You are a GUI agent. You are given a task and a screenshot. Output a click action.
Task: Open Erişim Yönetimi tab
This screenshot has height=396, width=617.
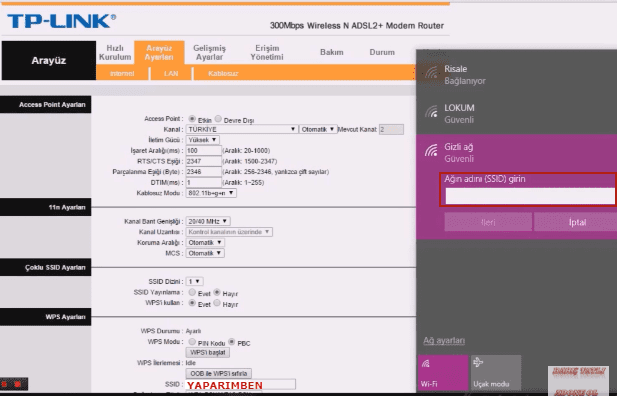click(267, 52)
